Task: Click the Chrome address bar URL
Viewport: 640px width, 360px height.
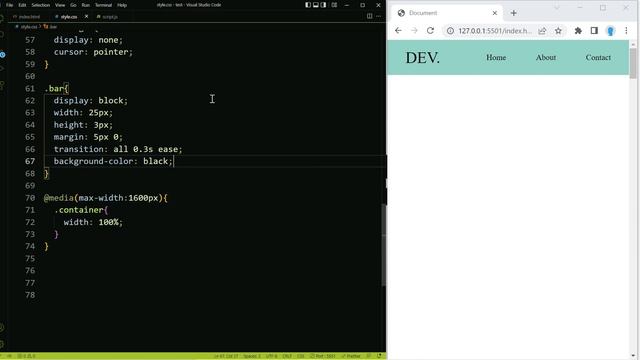Action: [495, 31]
